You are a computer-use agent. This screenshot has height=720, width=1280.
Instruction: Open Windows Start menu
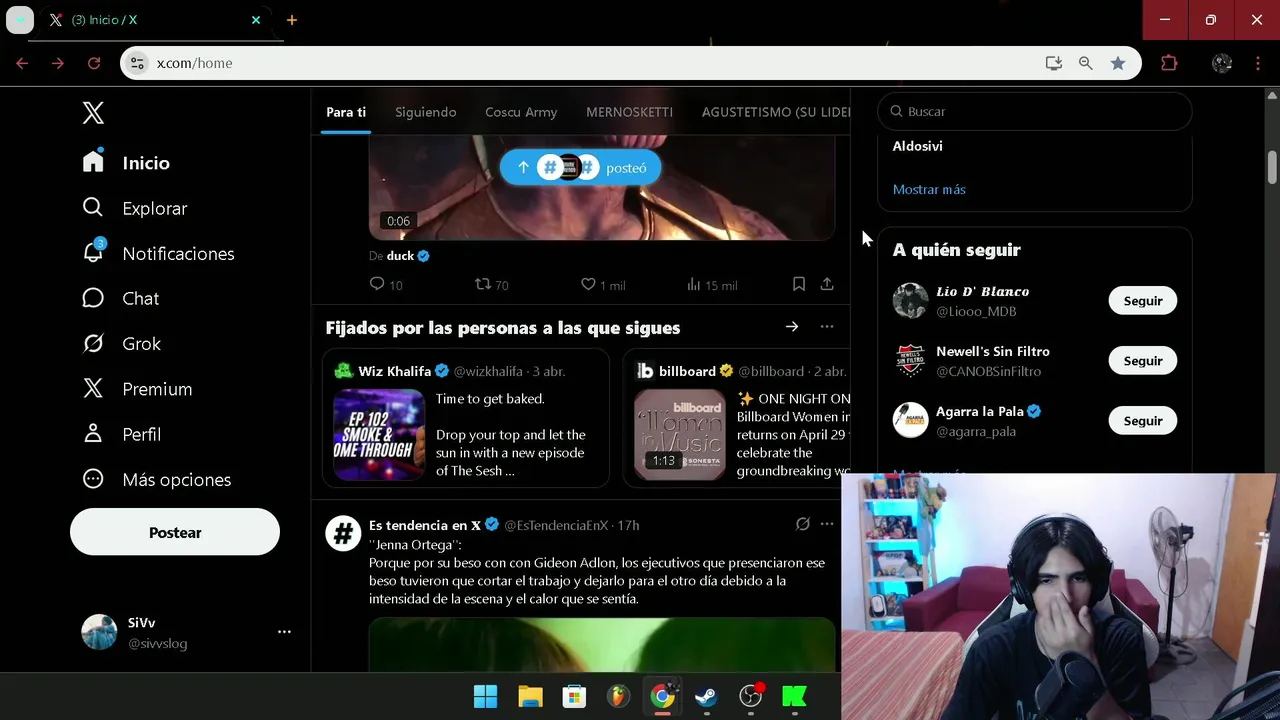pos(485,697)
